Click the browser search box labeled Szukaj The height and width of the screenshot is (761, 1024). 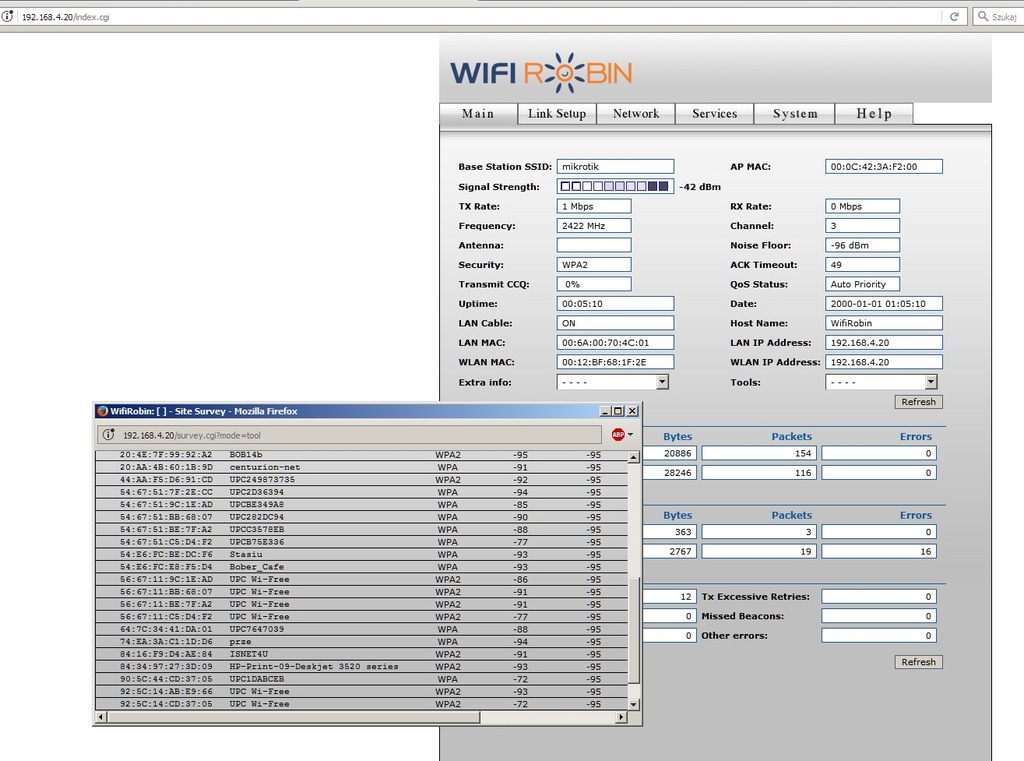coord(998,17)
